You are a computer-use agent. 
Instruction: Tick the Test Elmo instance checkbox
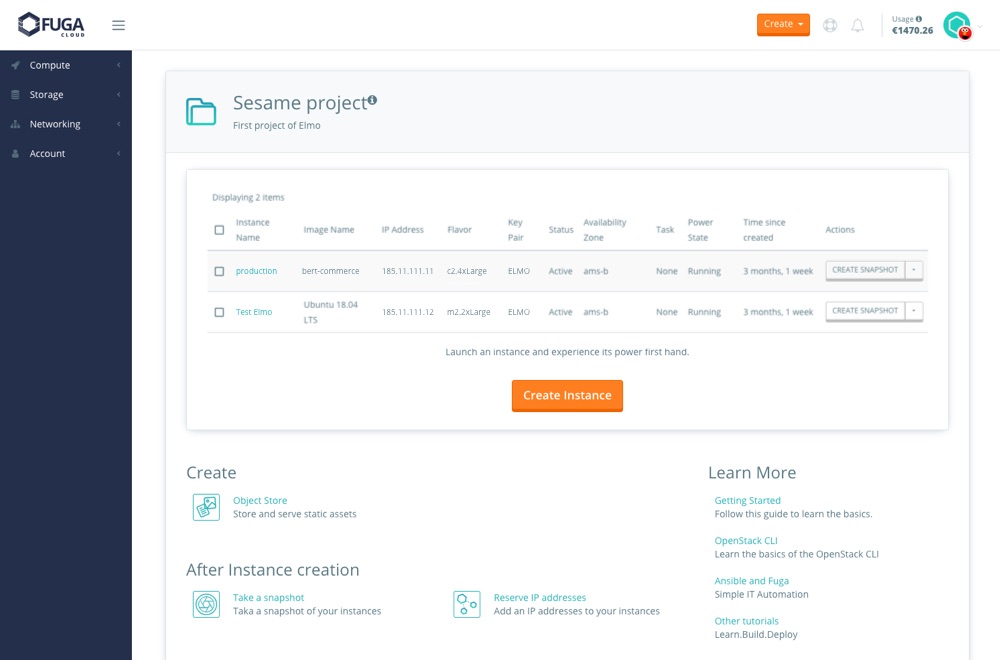click(219, 312)
